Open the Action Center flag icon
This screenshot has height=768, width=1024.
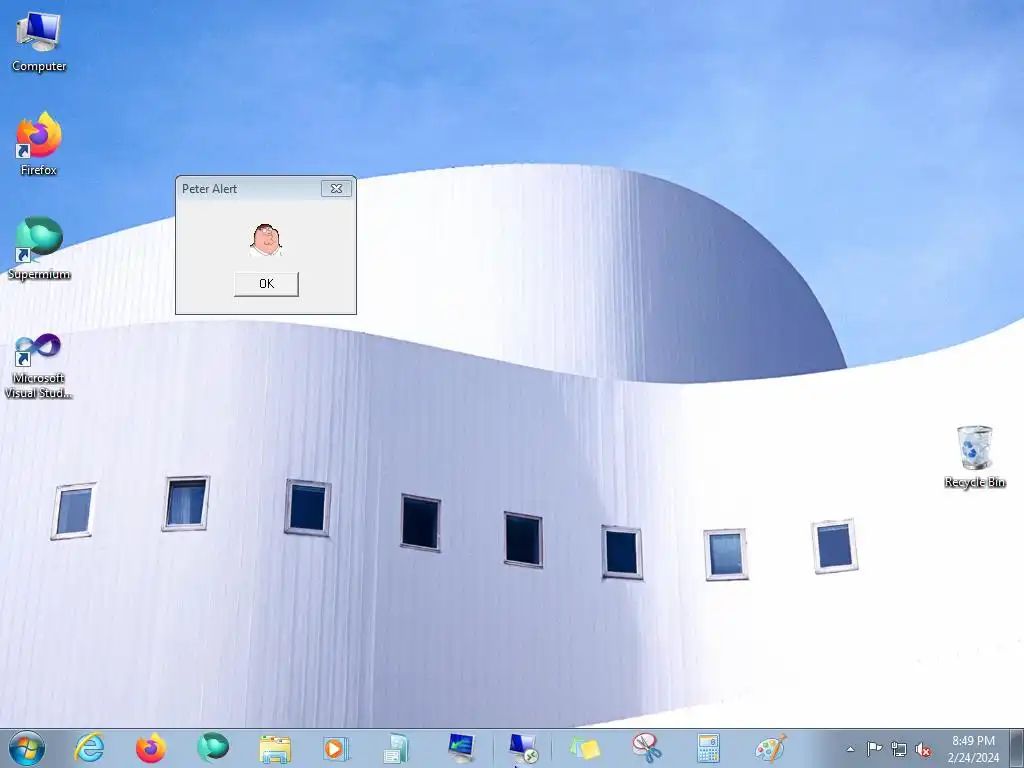(x=874, y=748)
